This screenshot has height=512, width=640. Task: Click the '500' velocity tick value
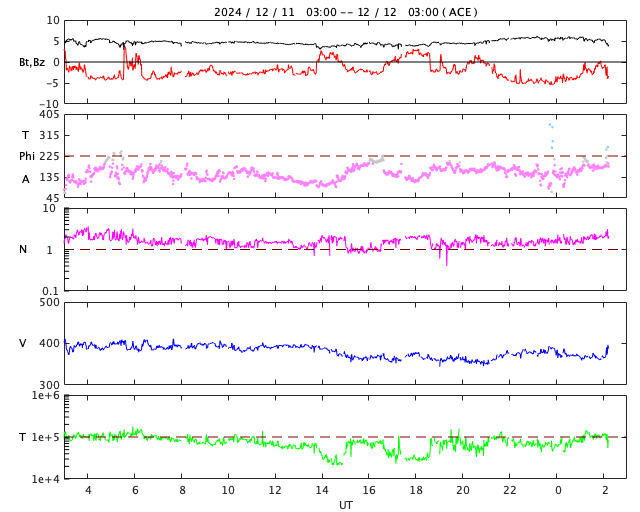49,303
